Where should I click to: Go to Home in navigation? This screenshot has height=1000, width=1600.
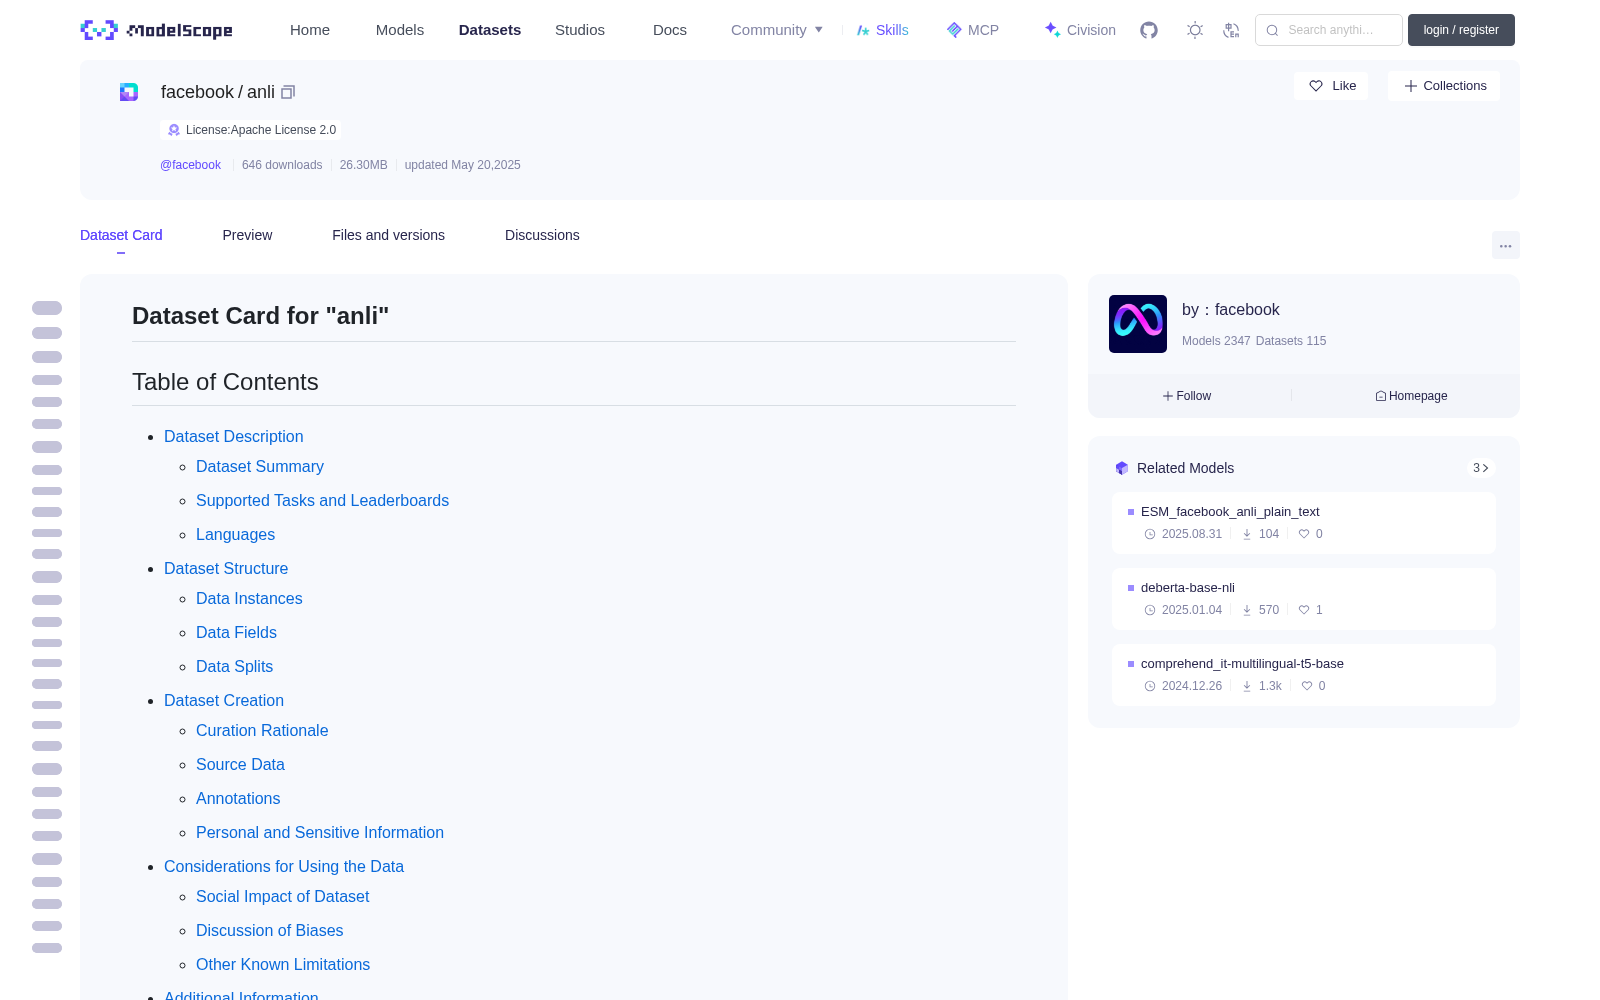click(x=310, y=30)
